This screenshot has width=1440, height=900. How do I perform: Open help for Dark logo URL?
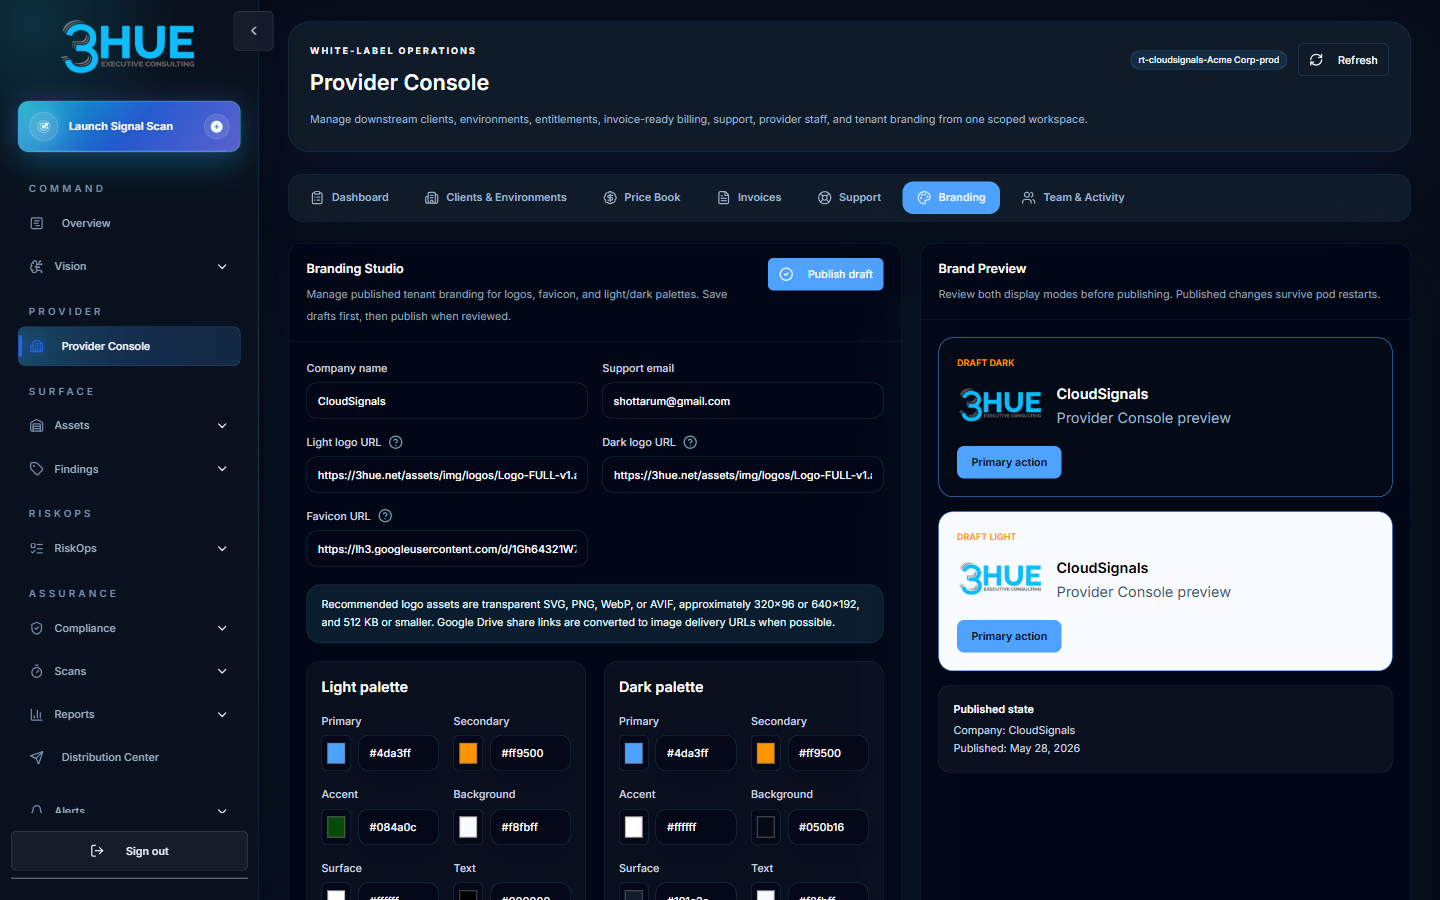[690, 442]
